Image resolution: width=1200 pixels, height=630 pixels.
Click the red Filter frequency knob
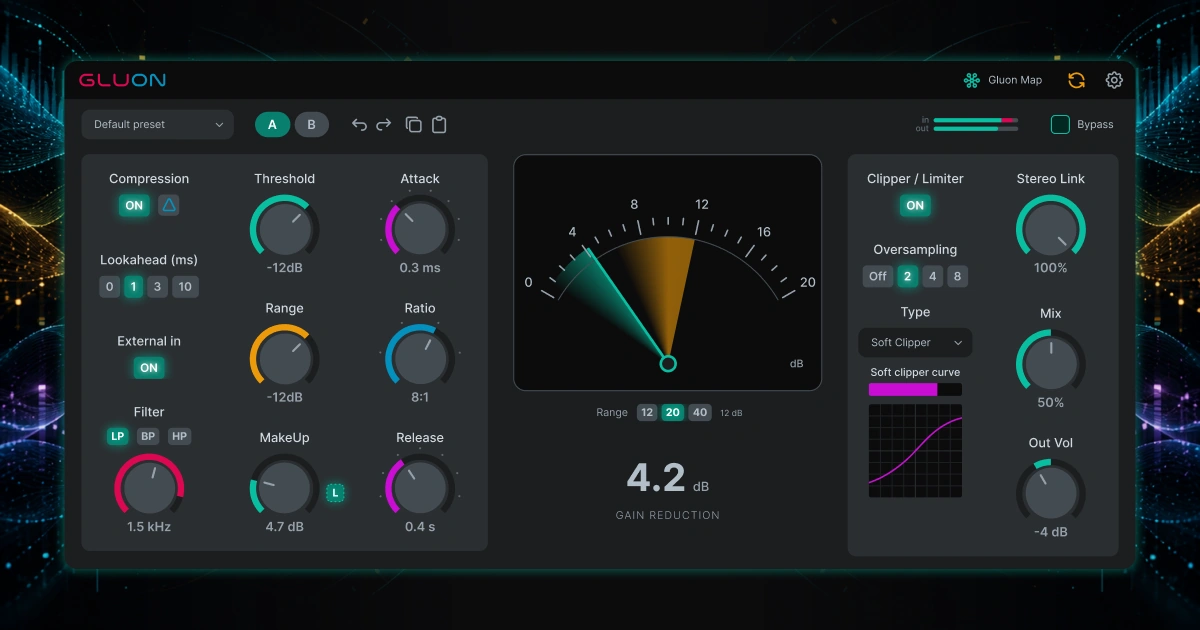click(x=149, y=487)
